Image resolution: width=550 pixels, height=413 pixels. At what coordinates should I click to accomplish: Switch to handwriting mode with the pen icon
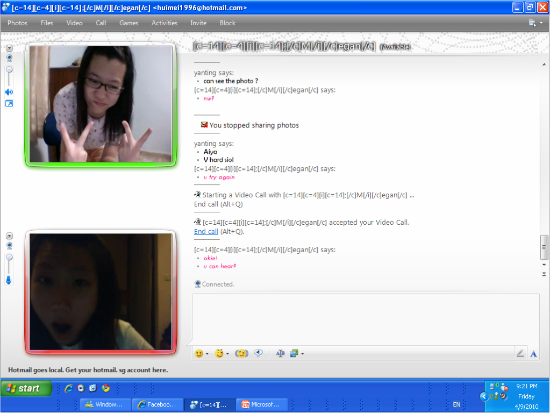[520, 353]
